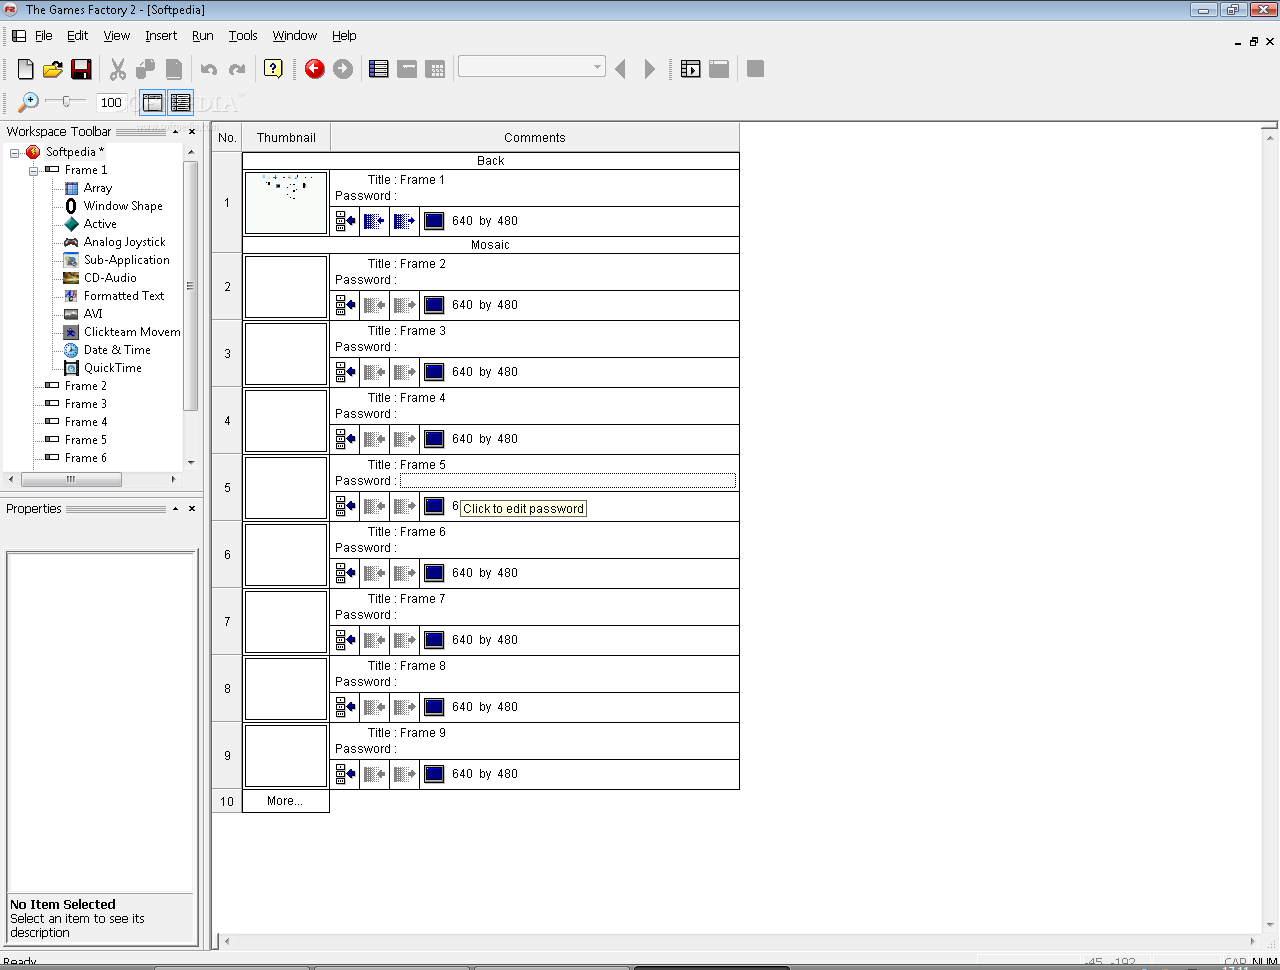Open the View menu
The height and width of the screenshot is (970, 1280).
pos(117,36)
